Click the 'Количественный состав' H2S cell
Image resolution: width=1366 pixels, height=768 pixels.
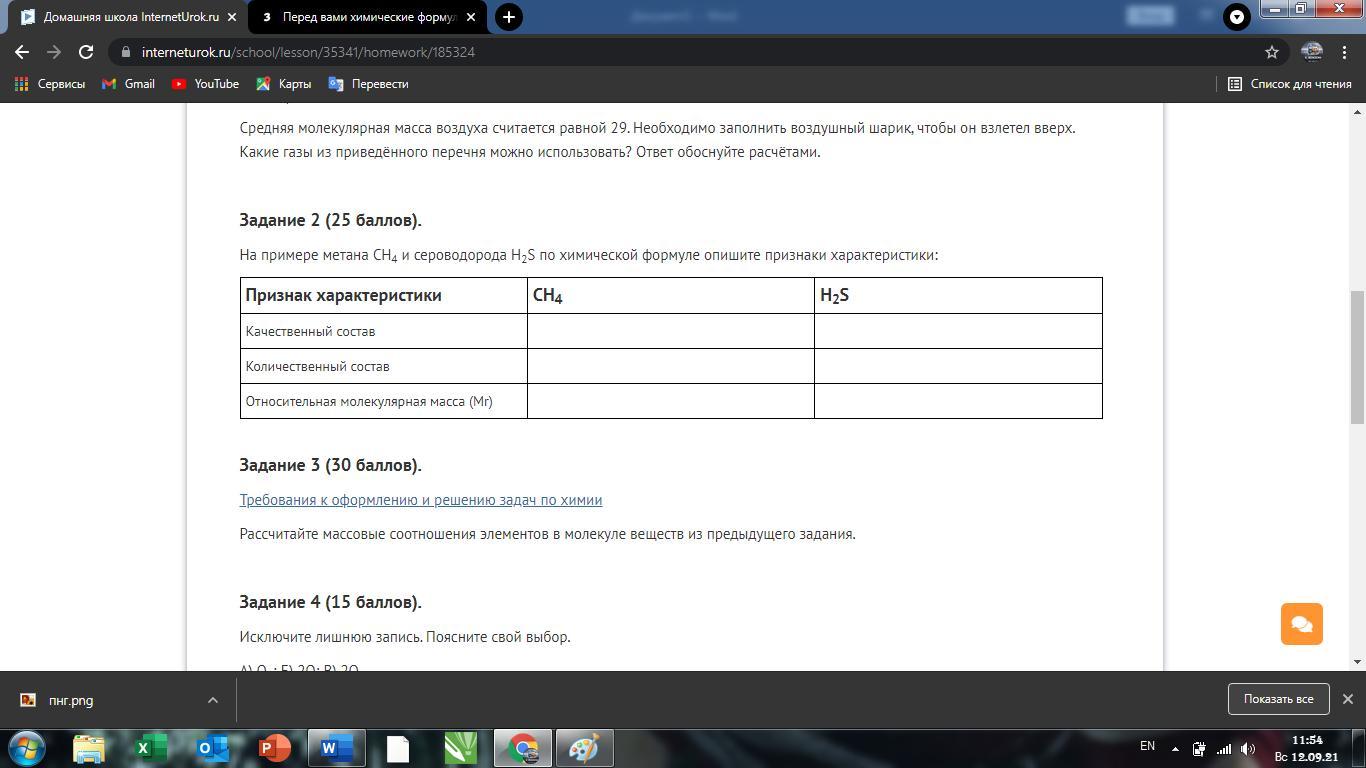(958, 366)
